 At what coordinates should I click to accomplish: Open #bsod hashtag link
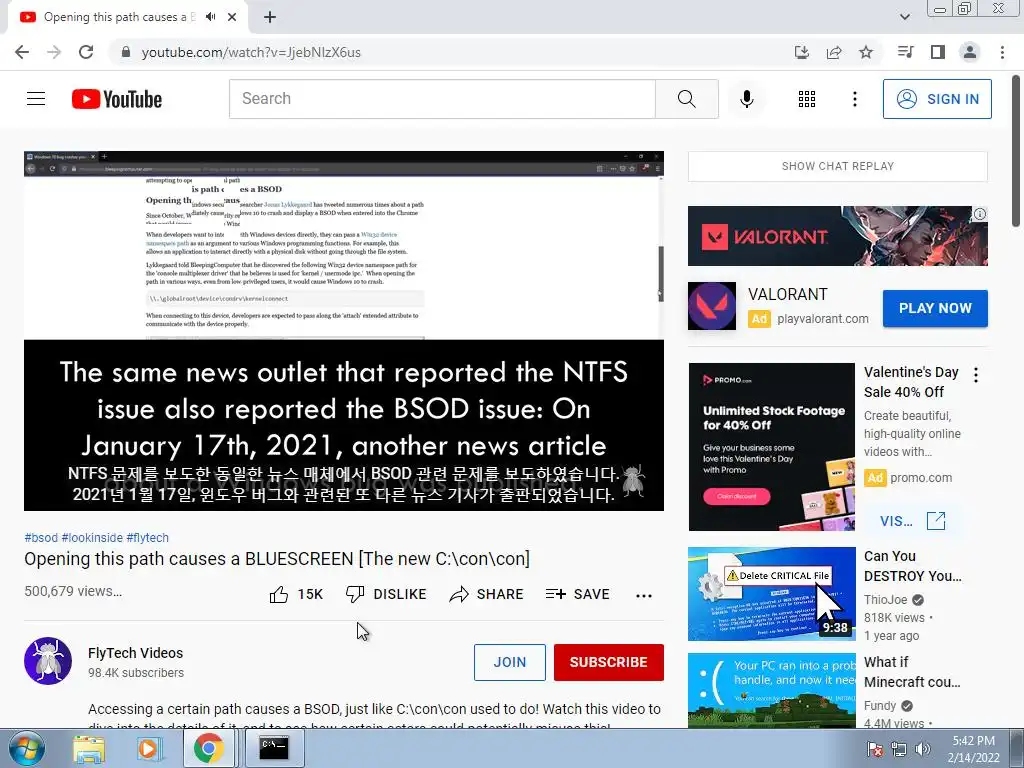pyautogui.click(x=41, y=537)
